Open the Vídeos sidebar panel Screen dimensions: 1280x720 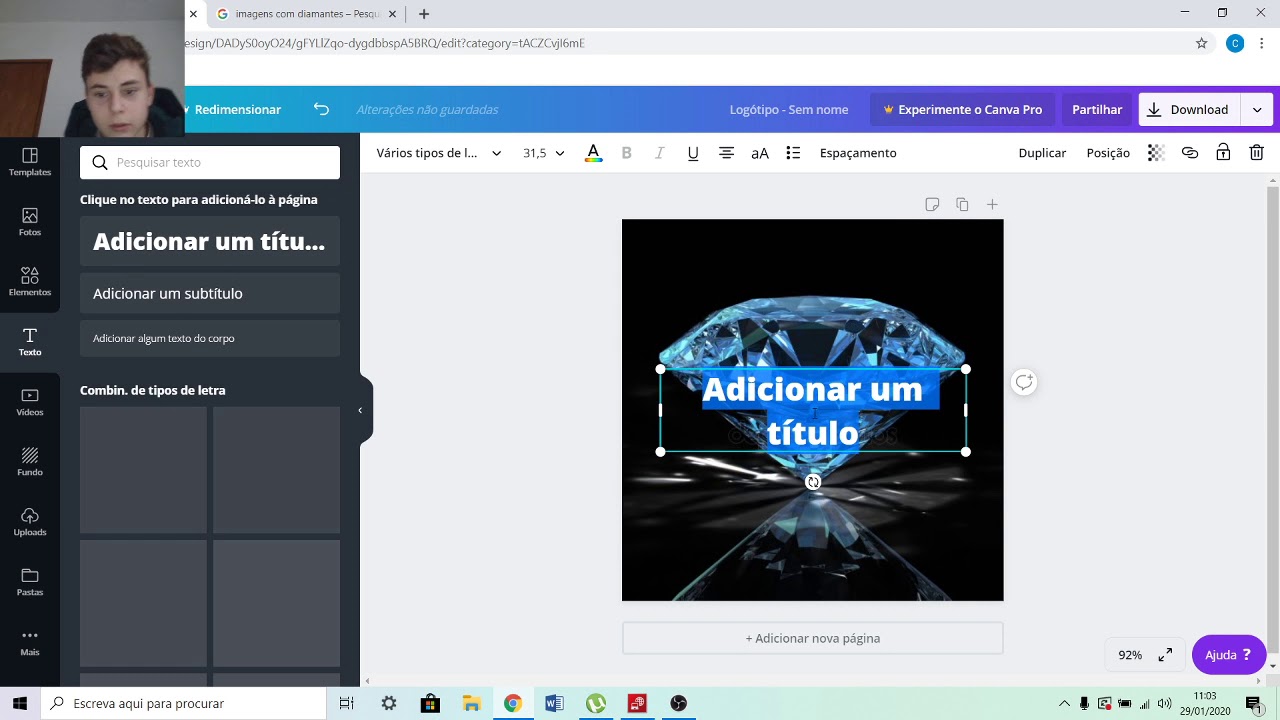30,402
